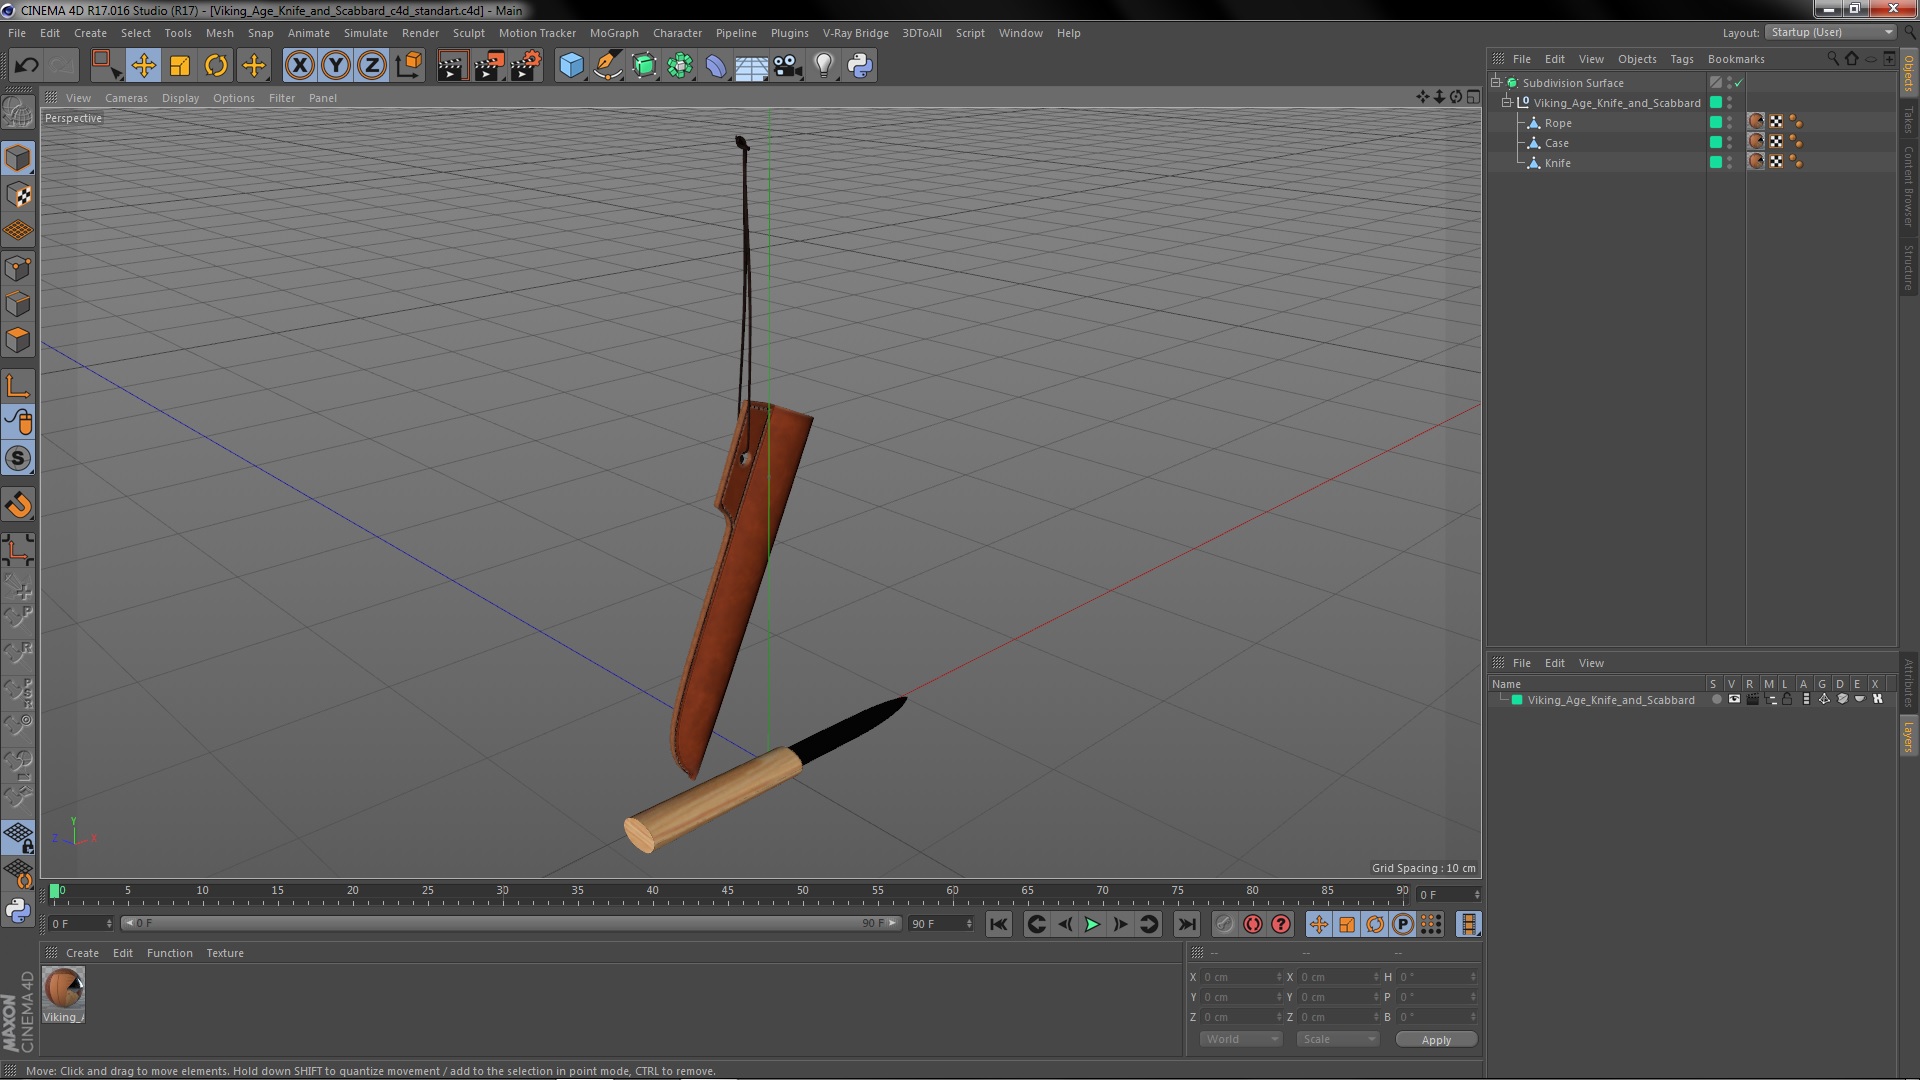Open the Sculpt menu
Image resolution: width=1920 pixels, height=1080 pixels.
point(468,33)
